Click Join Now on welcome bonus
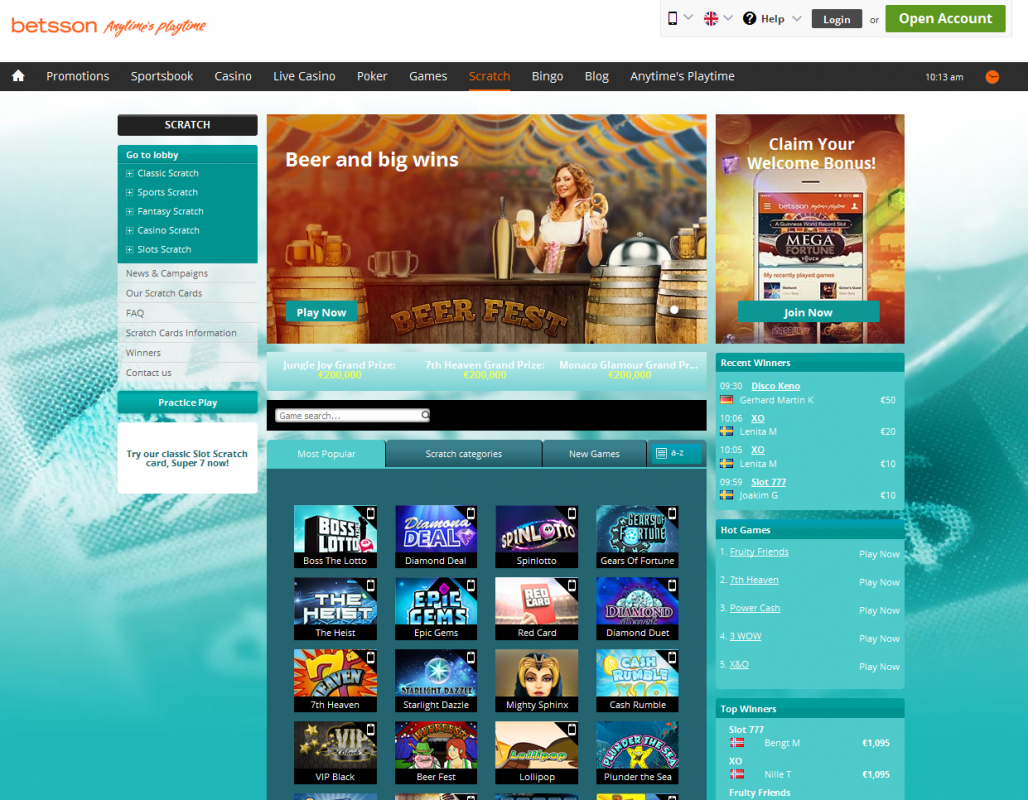 pyautogui.click(x=808, y=312)
